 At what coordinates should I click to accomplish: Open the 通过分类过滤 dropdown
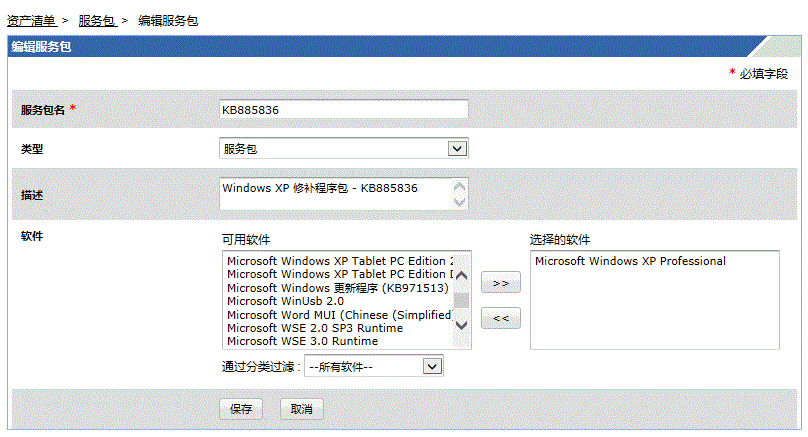[x=374, y=366]
